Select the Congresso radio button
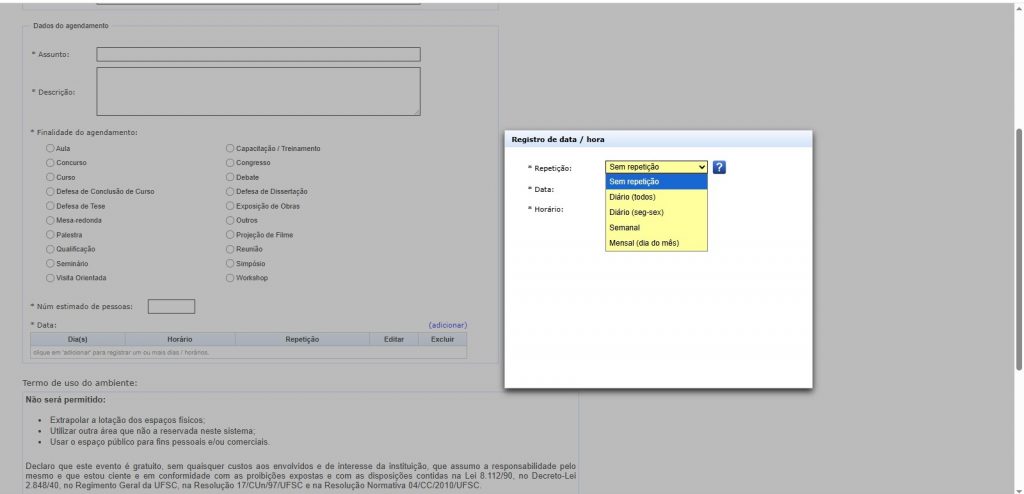The height and width of the screenshot is (494, 1024). pyautogui.click(x=230, y=162)
